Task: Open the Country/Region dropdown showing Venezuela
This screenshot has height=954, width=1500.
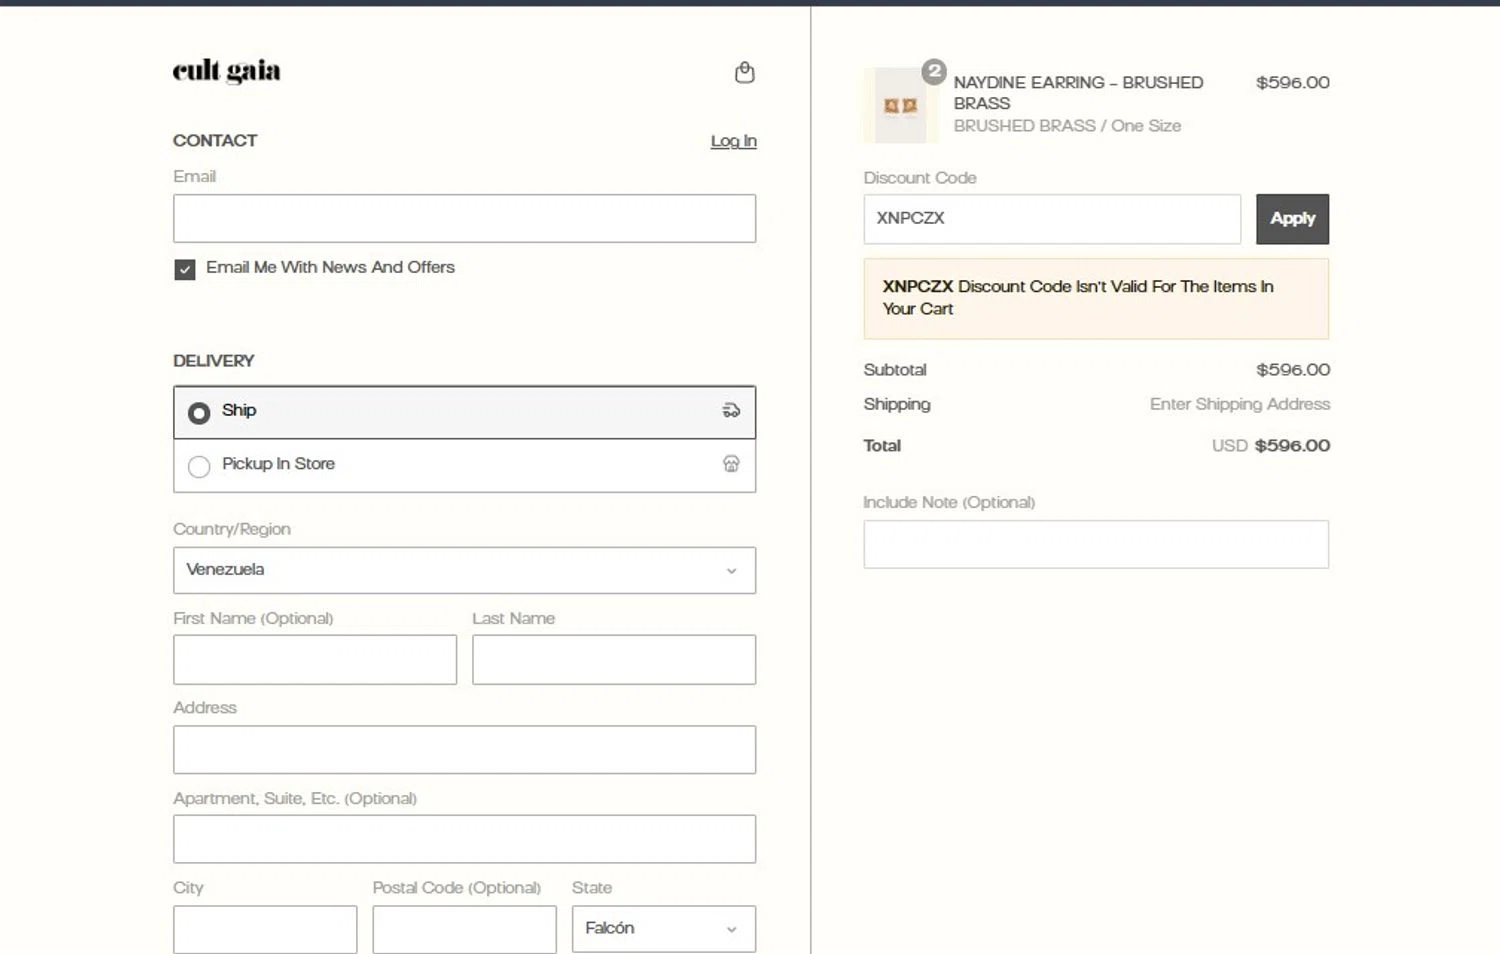Action: (464, 570)
